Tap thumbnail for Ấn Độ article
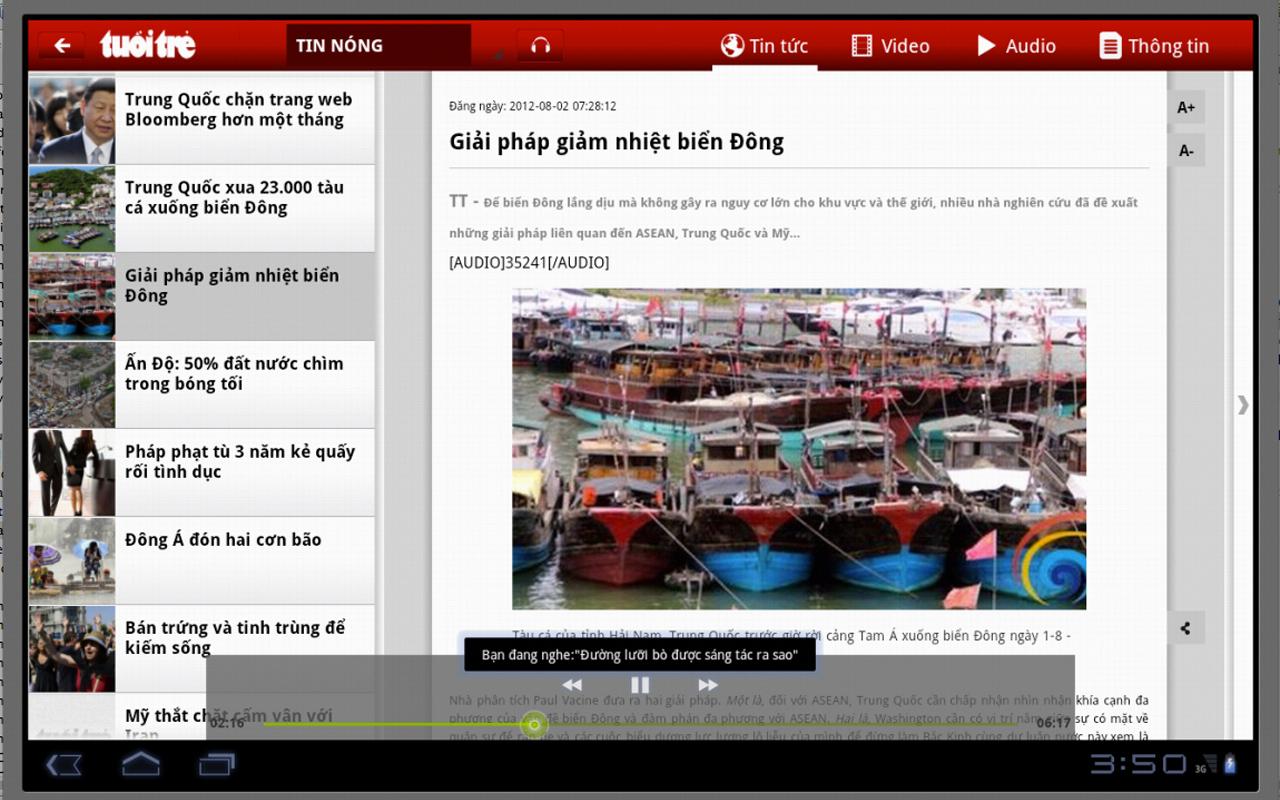 pos(72,384)
